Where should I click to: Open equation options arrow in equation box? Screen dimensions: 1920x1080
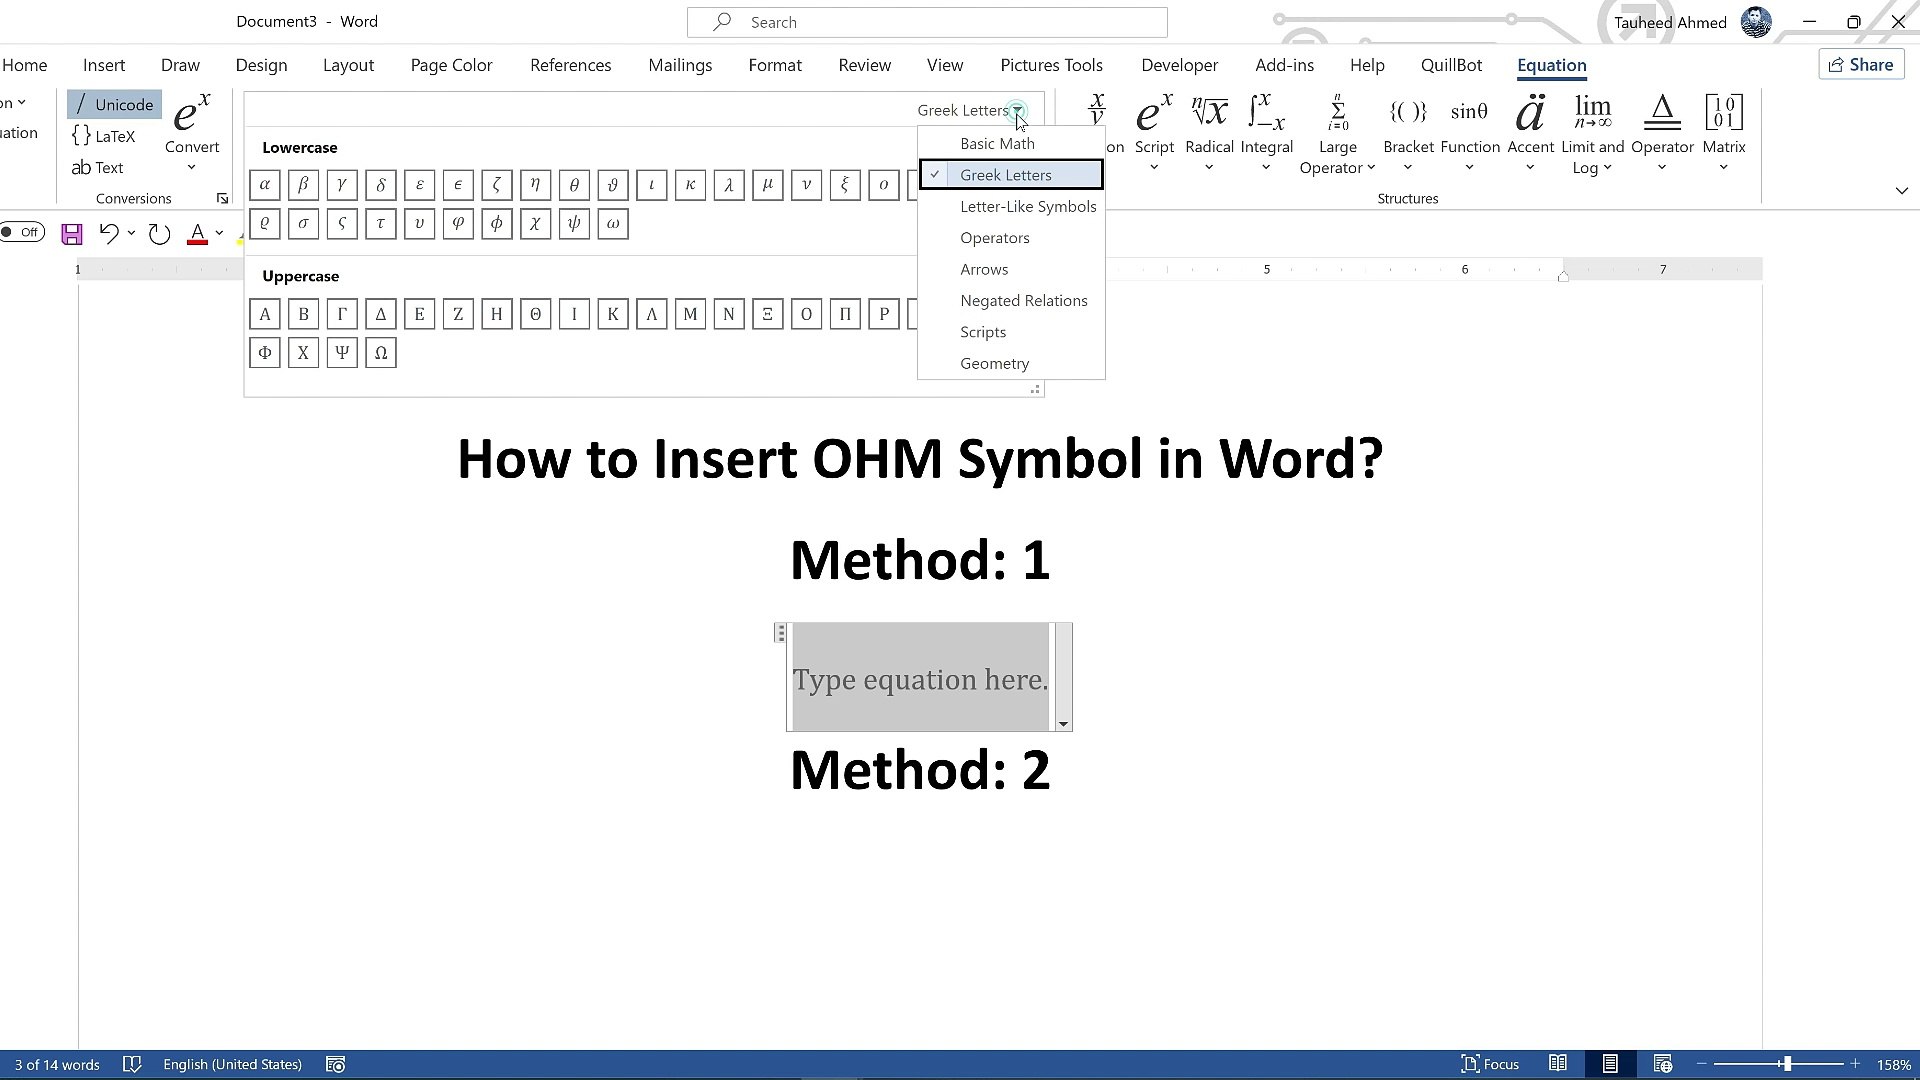pyautogui.click(x=1063, y=724)
